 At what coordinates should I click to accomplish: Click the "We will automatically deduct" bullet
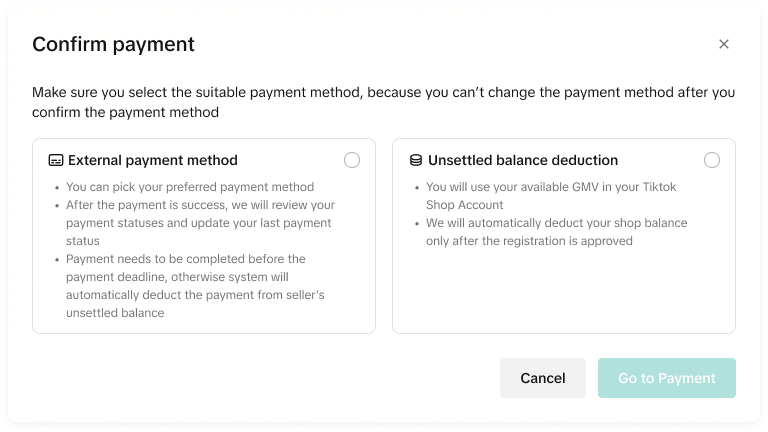tap(556, 223)
